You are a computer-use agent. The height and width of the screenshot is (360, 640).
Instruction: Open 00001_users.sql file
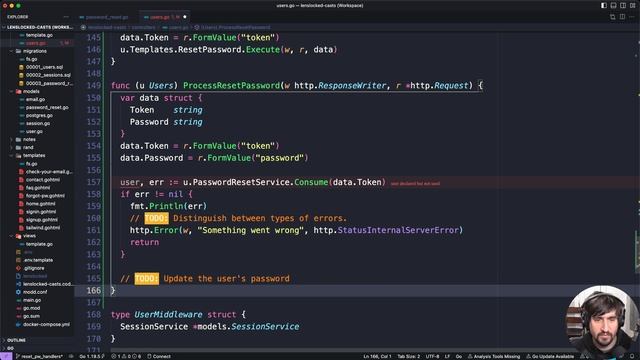click(44, 67)
